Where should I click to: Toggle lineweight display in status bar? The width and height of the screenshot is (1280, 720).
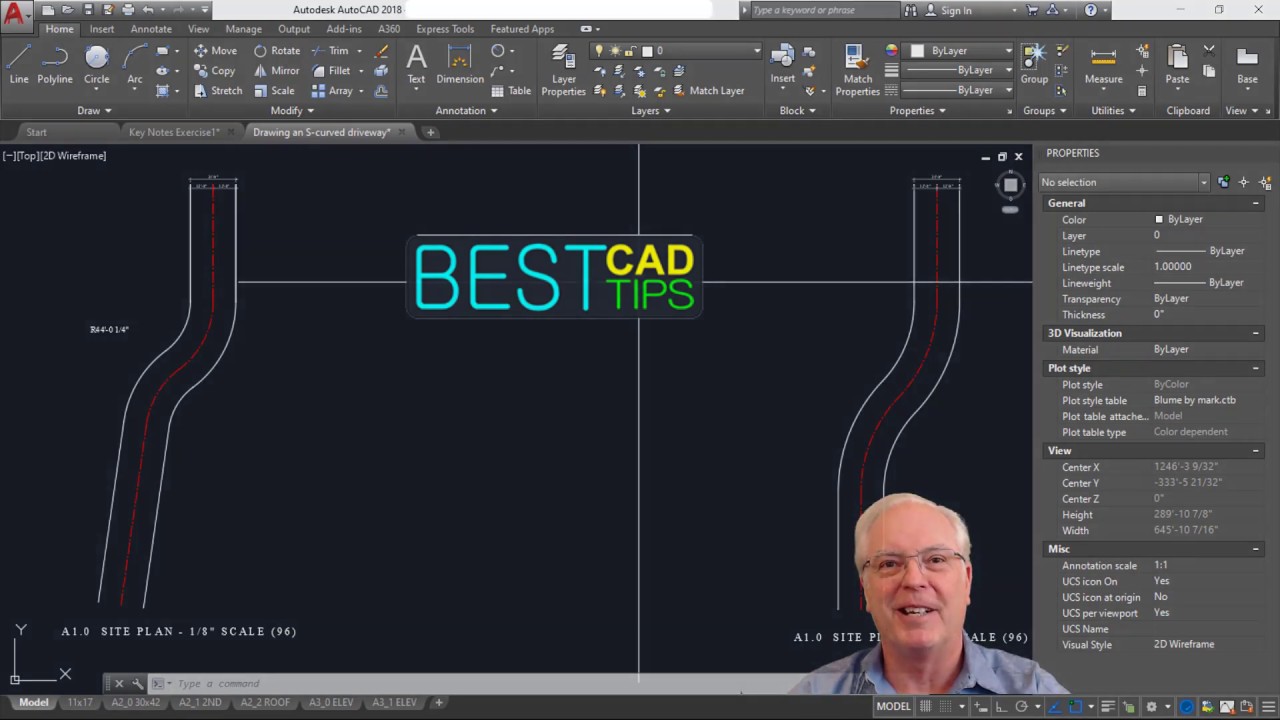pyautogui.click(x=1107, y=706)
